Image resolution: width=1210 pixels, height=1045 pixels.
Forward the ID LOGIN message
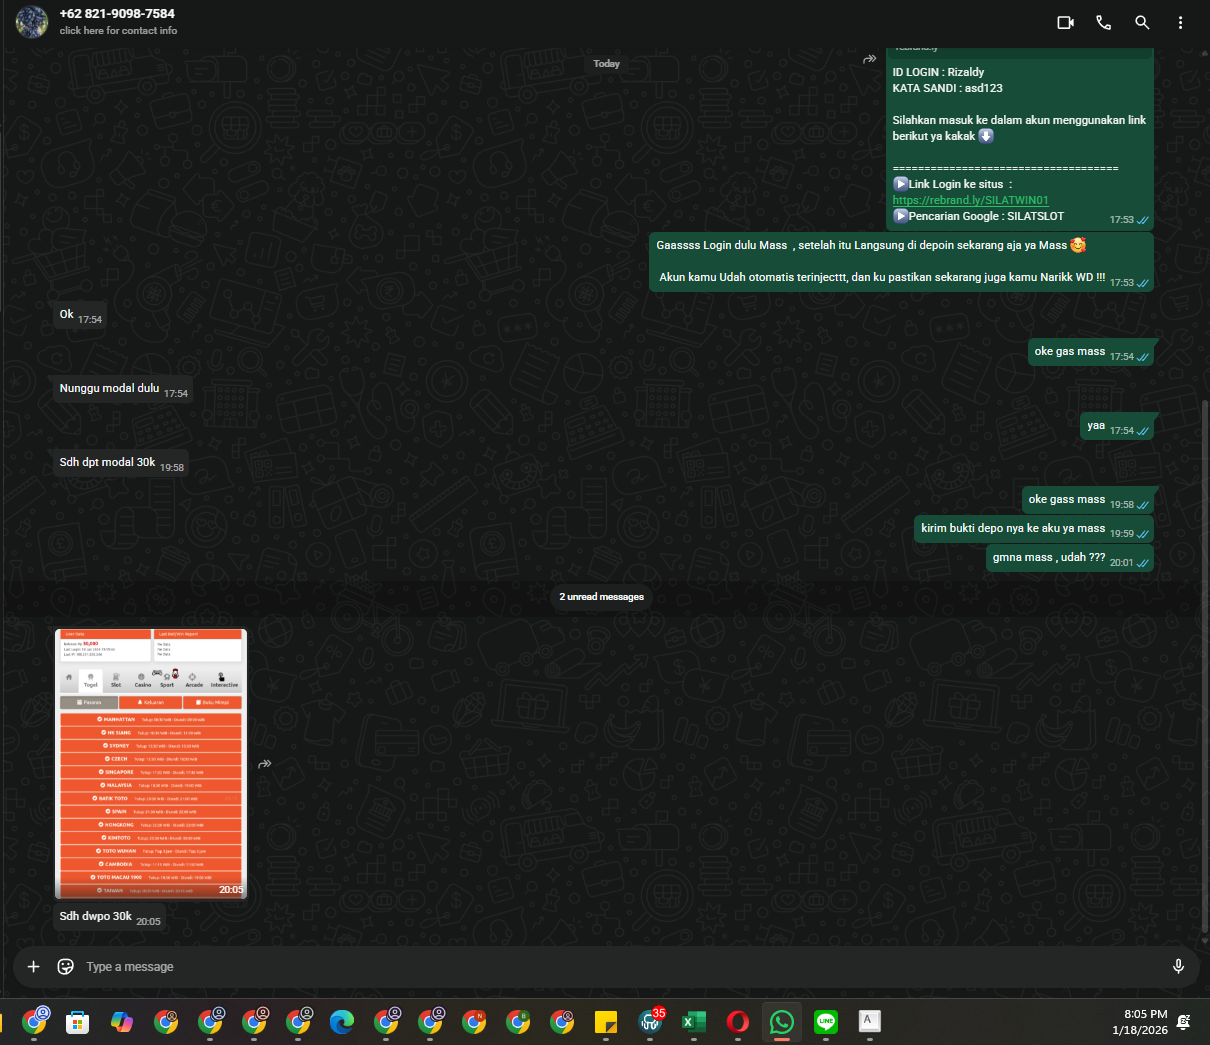pyautogui.click(x=870, y=59)
